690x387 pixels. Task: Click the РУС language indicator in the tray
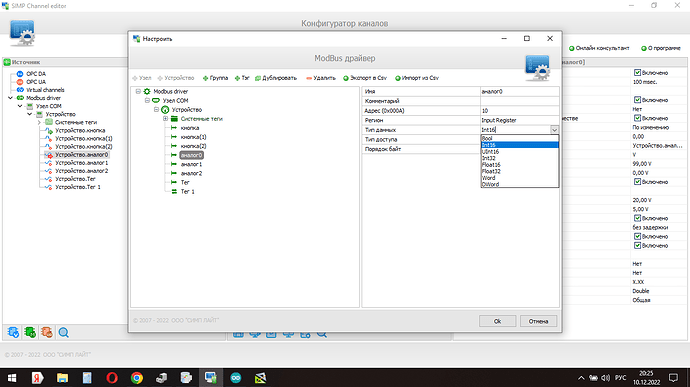pyautogui.click(x=620, y=378)
